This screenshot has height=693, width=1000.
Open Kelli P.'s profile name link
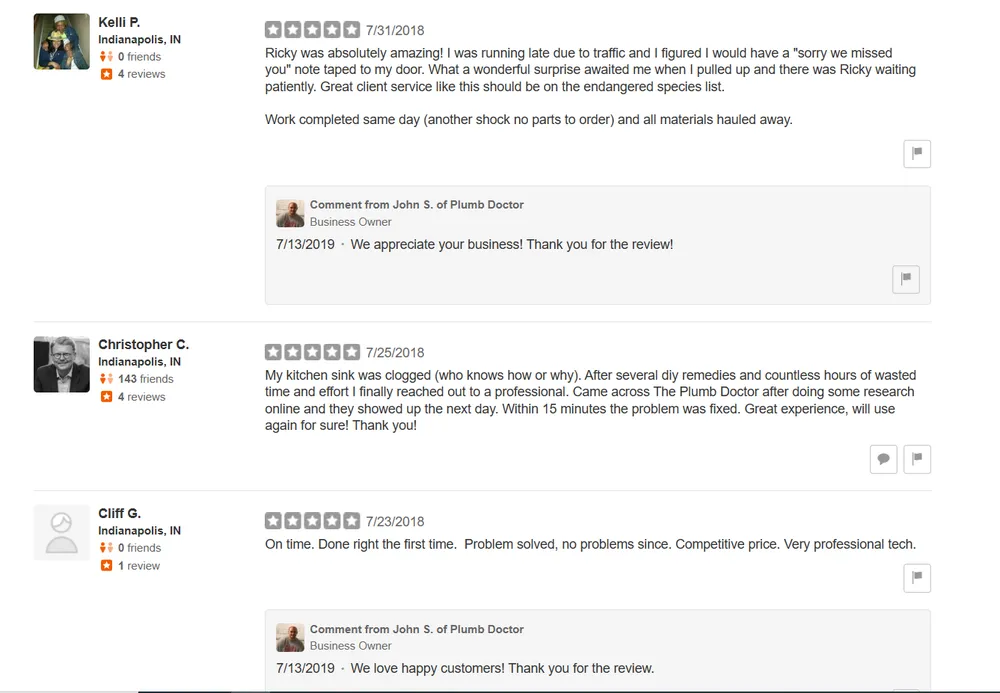click(119, 22)
